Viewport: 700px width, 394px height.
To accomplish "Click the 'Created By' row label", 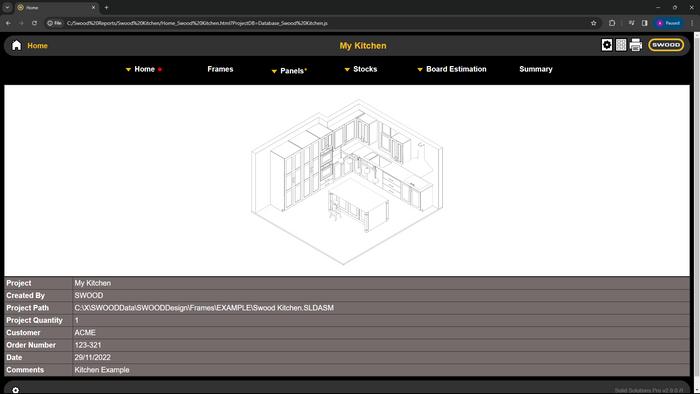I will (25, 295).
